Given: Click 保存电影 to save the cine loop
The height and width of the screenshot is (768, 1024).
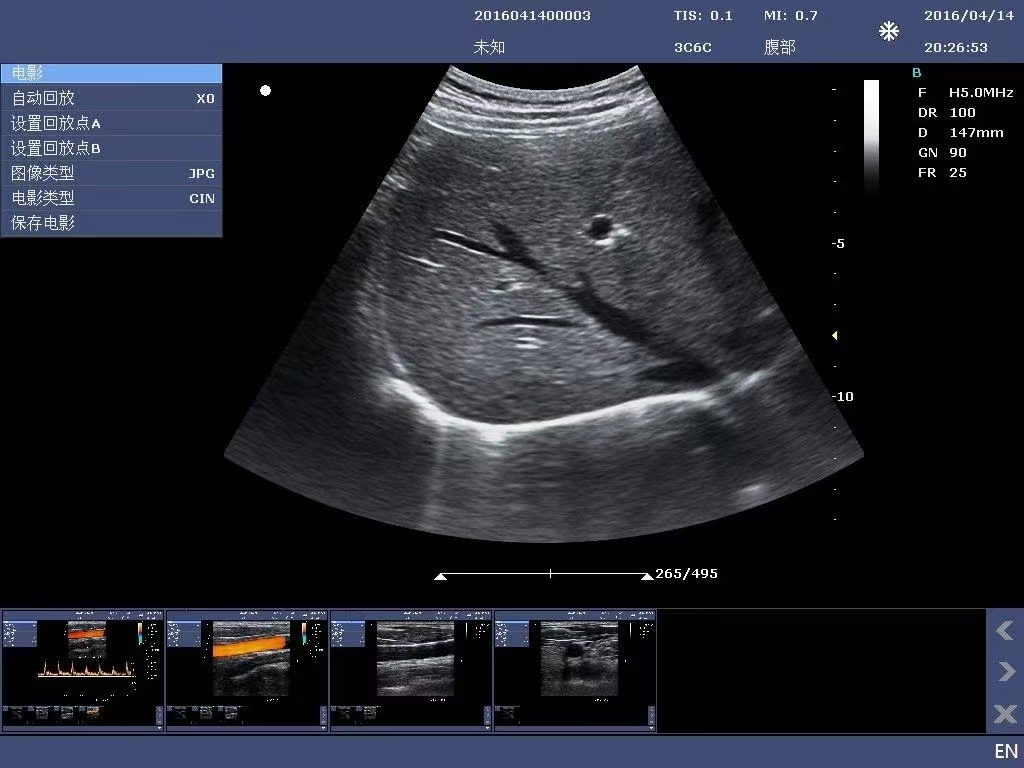Looking at the screenshot, I should (110, 222).
